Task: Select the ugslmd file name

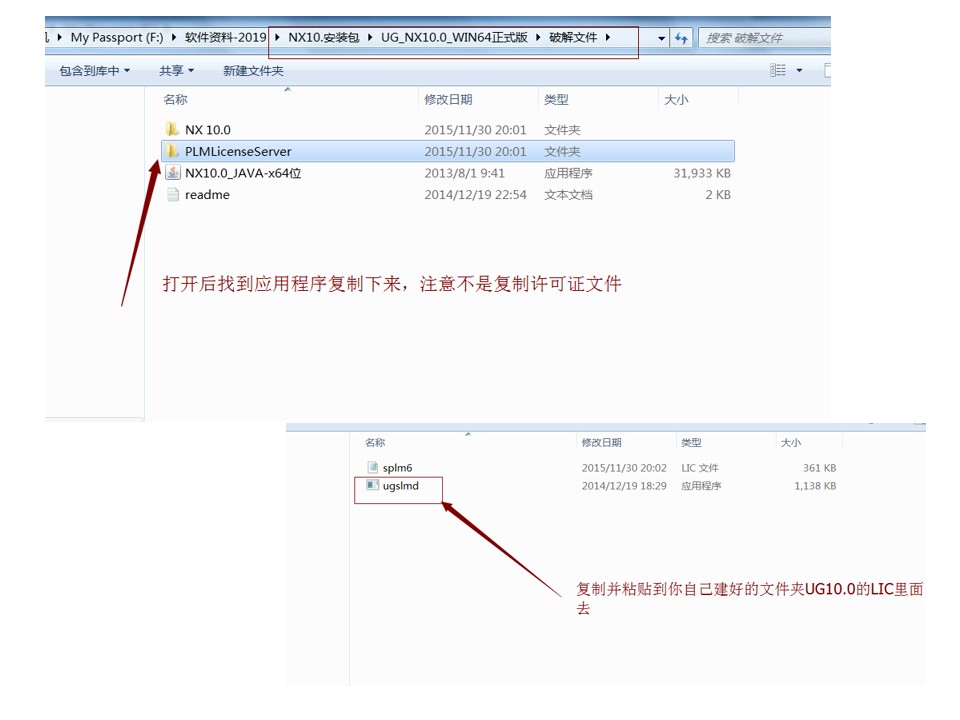Action: 400,486
